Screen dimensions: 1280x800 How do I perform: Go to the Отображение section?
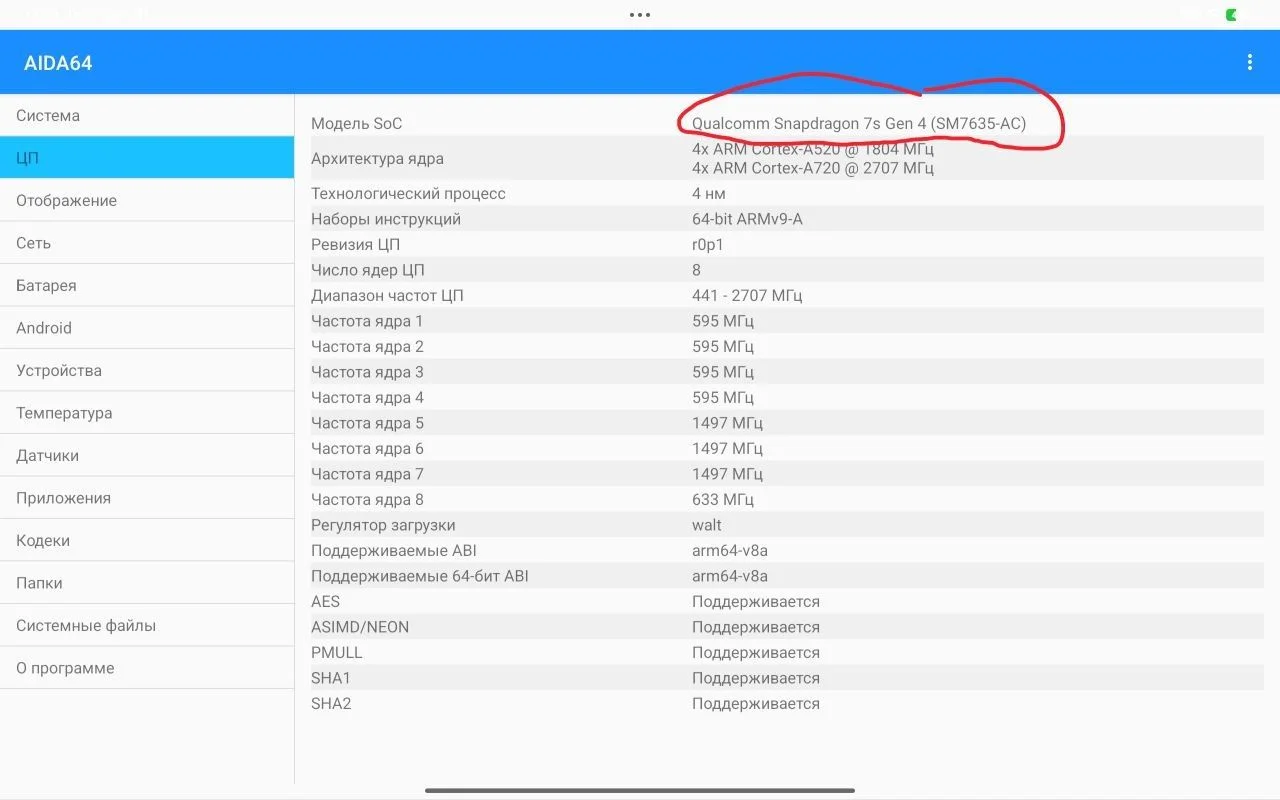(147, 200)
